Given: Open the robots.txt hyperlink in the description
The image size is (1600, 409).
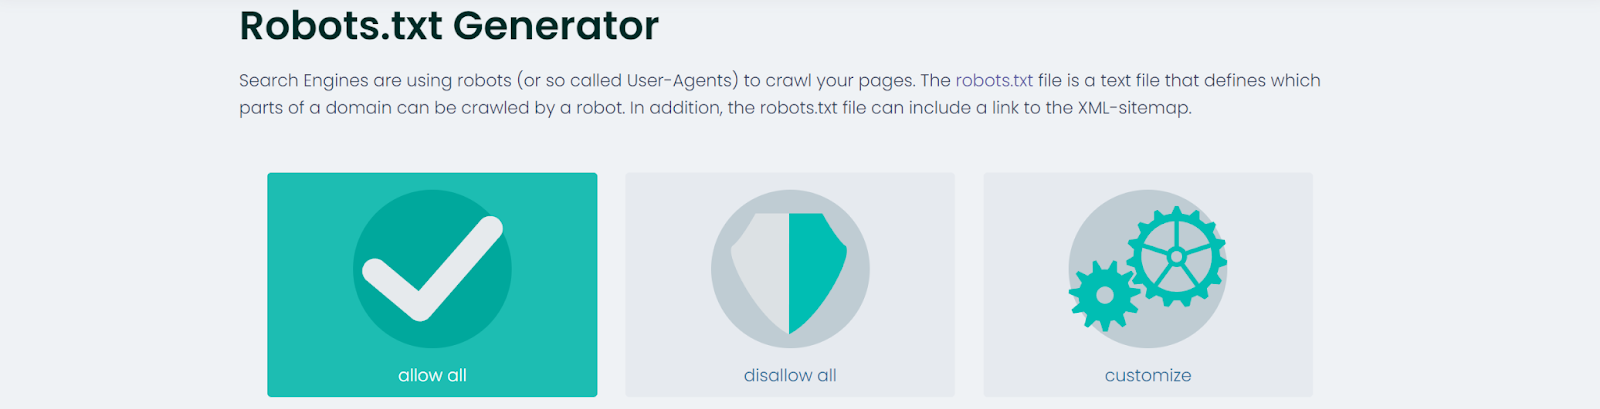Looking at the screenshot, I should (x=994, y=80).
